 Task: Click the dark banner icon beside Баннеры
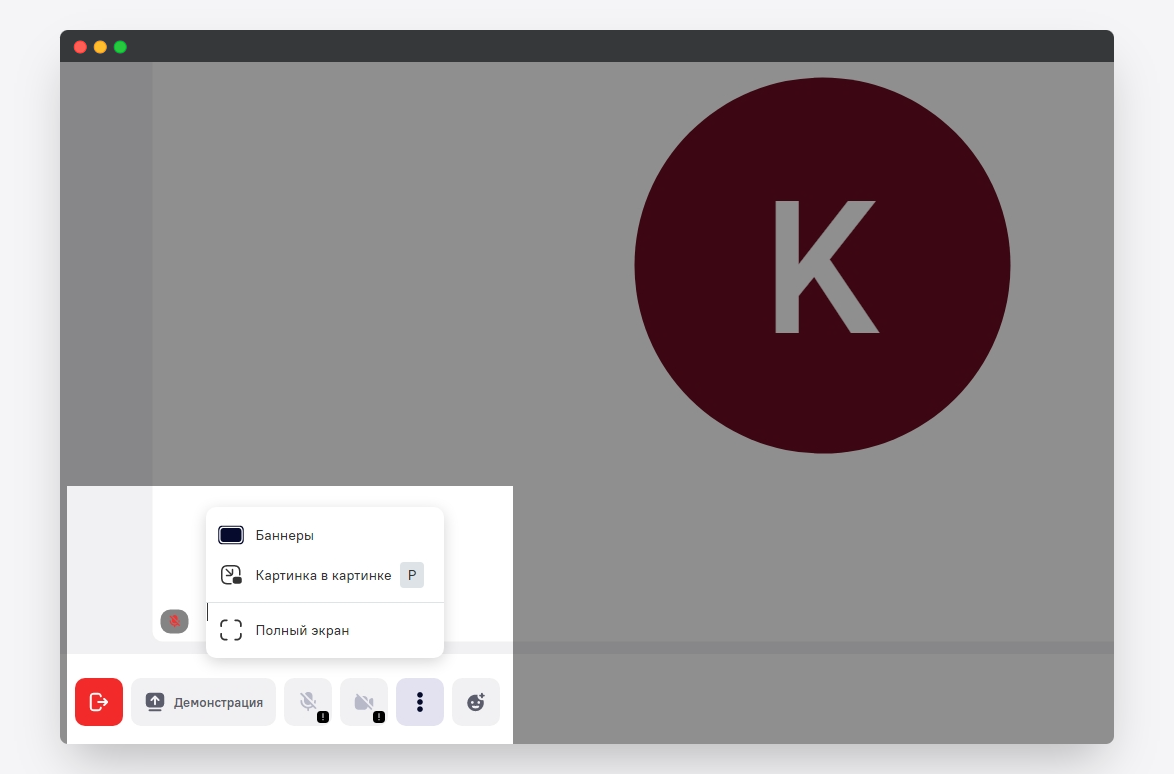pos(231,535)
